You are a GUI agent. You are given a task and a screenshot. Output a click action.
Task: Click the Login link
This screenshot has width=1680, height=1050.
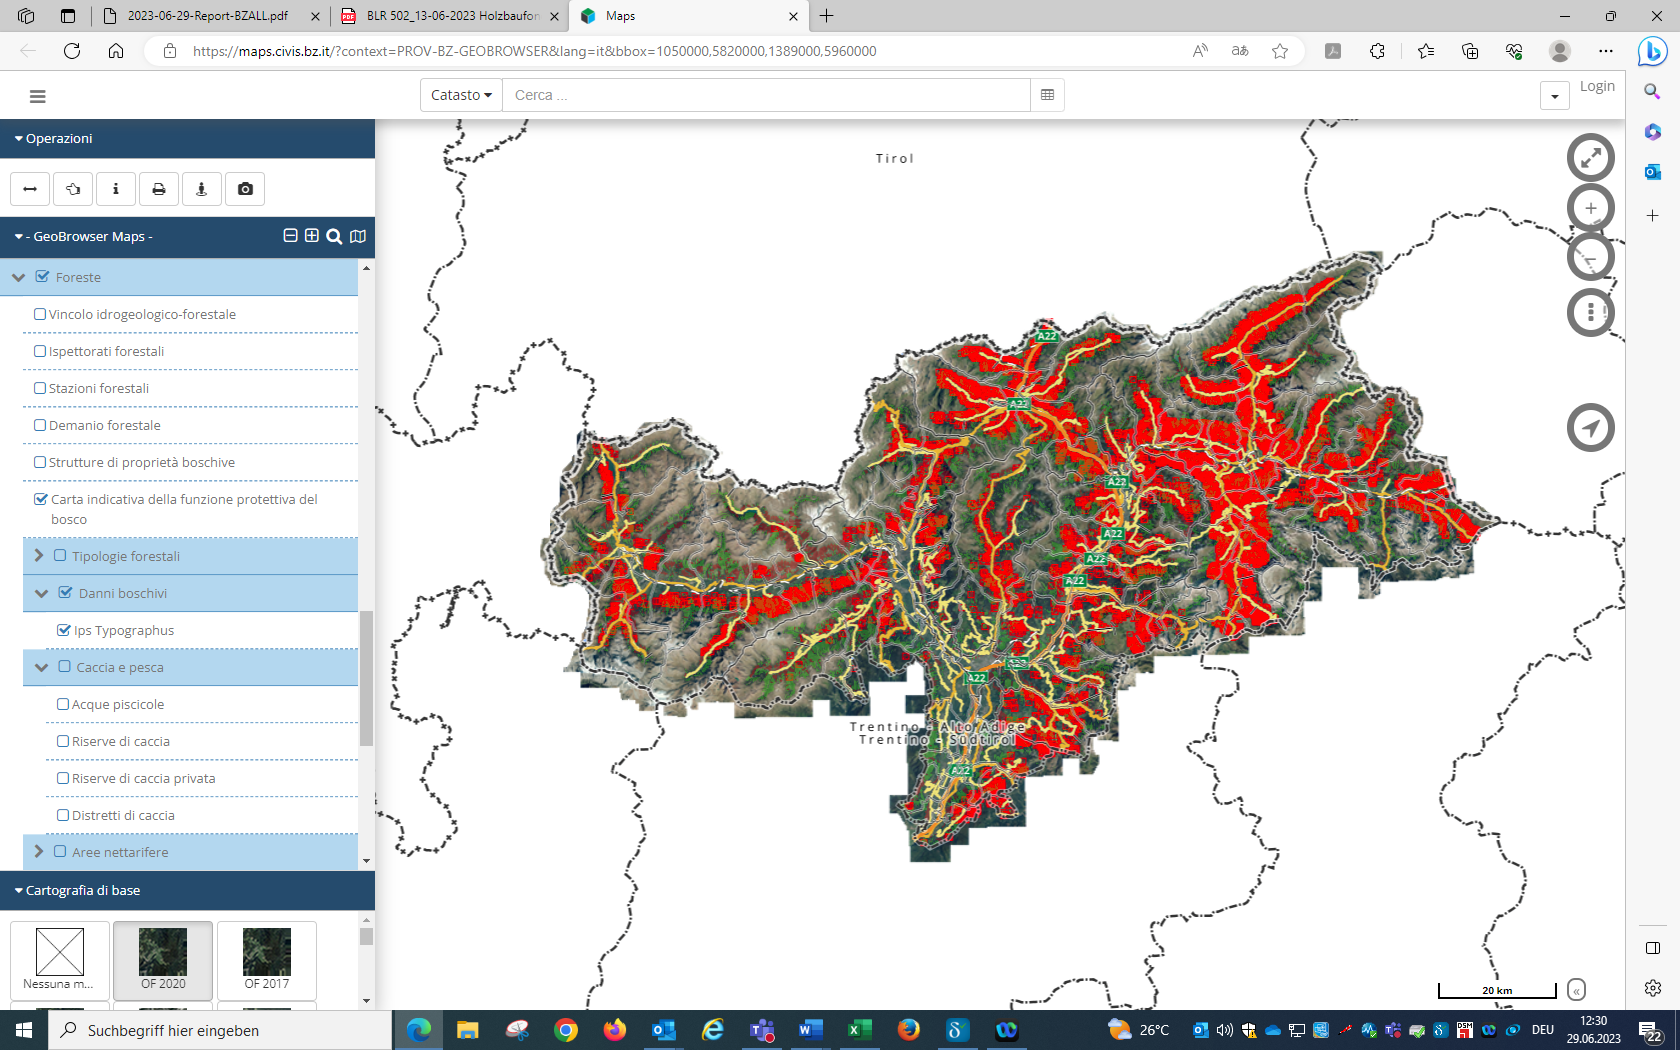(1597, 87)
